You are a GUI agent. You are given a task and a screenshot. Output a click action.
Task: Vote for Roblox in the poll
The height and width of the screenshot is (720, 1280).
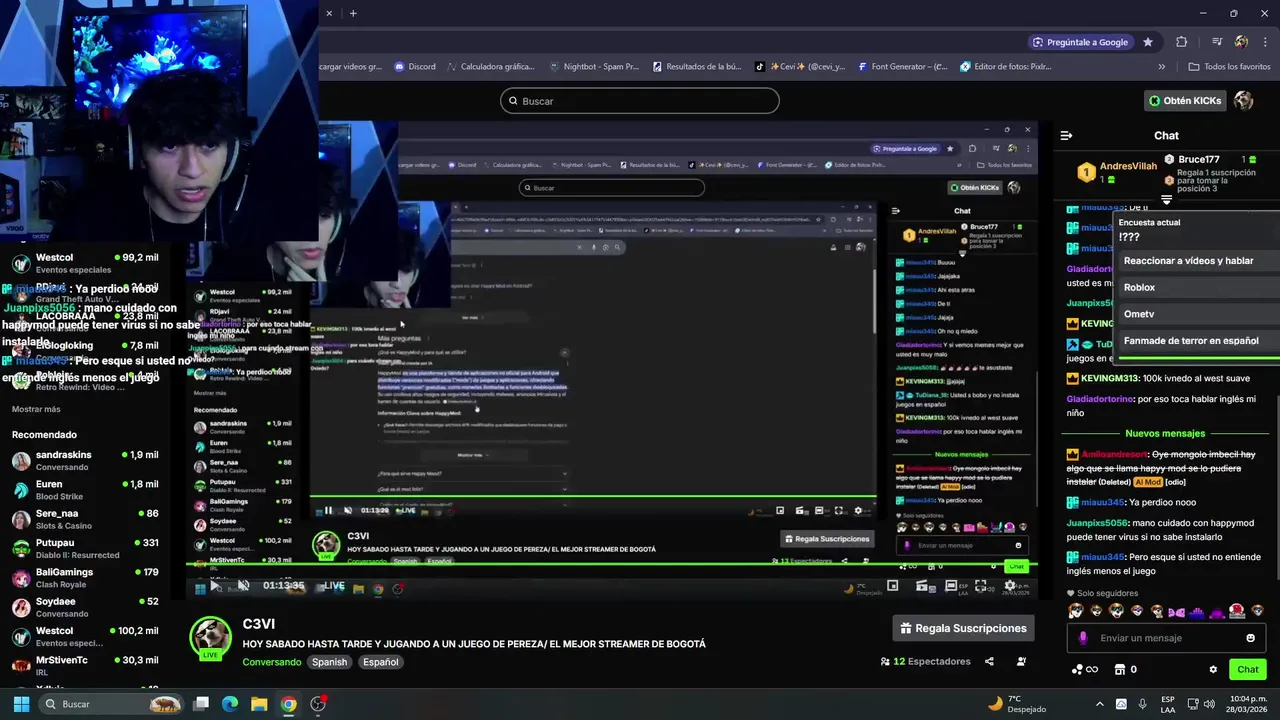(x=1199, y=287)
